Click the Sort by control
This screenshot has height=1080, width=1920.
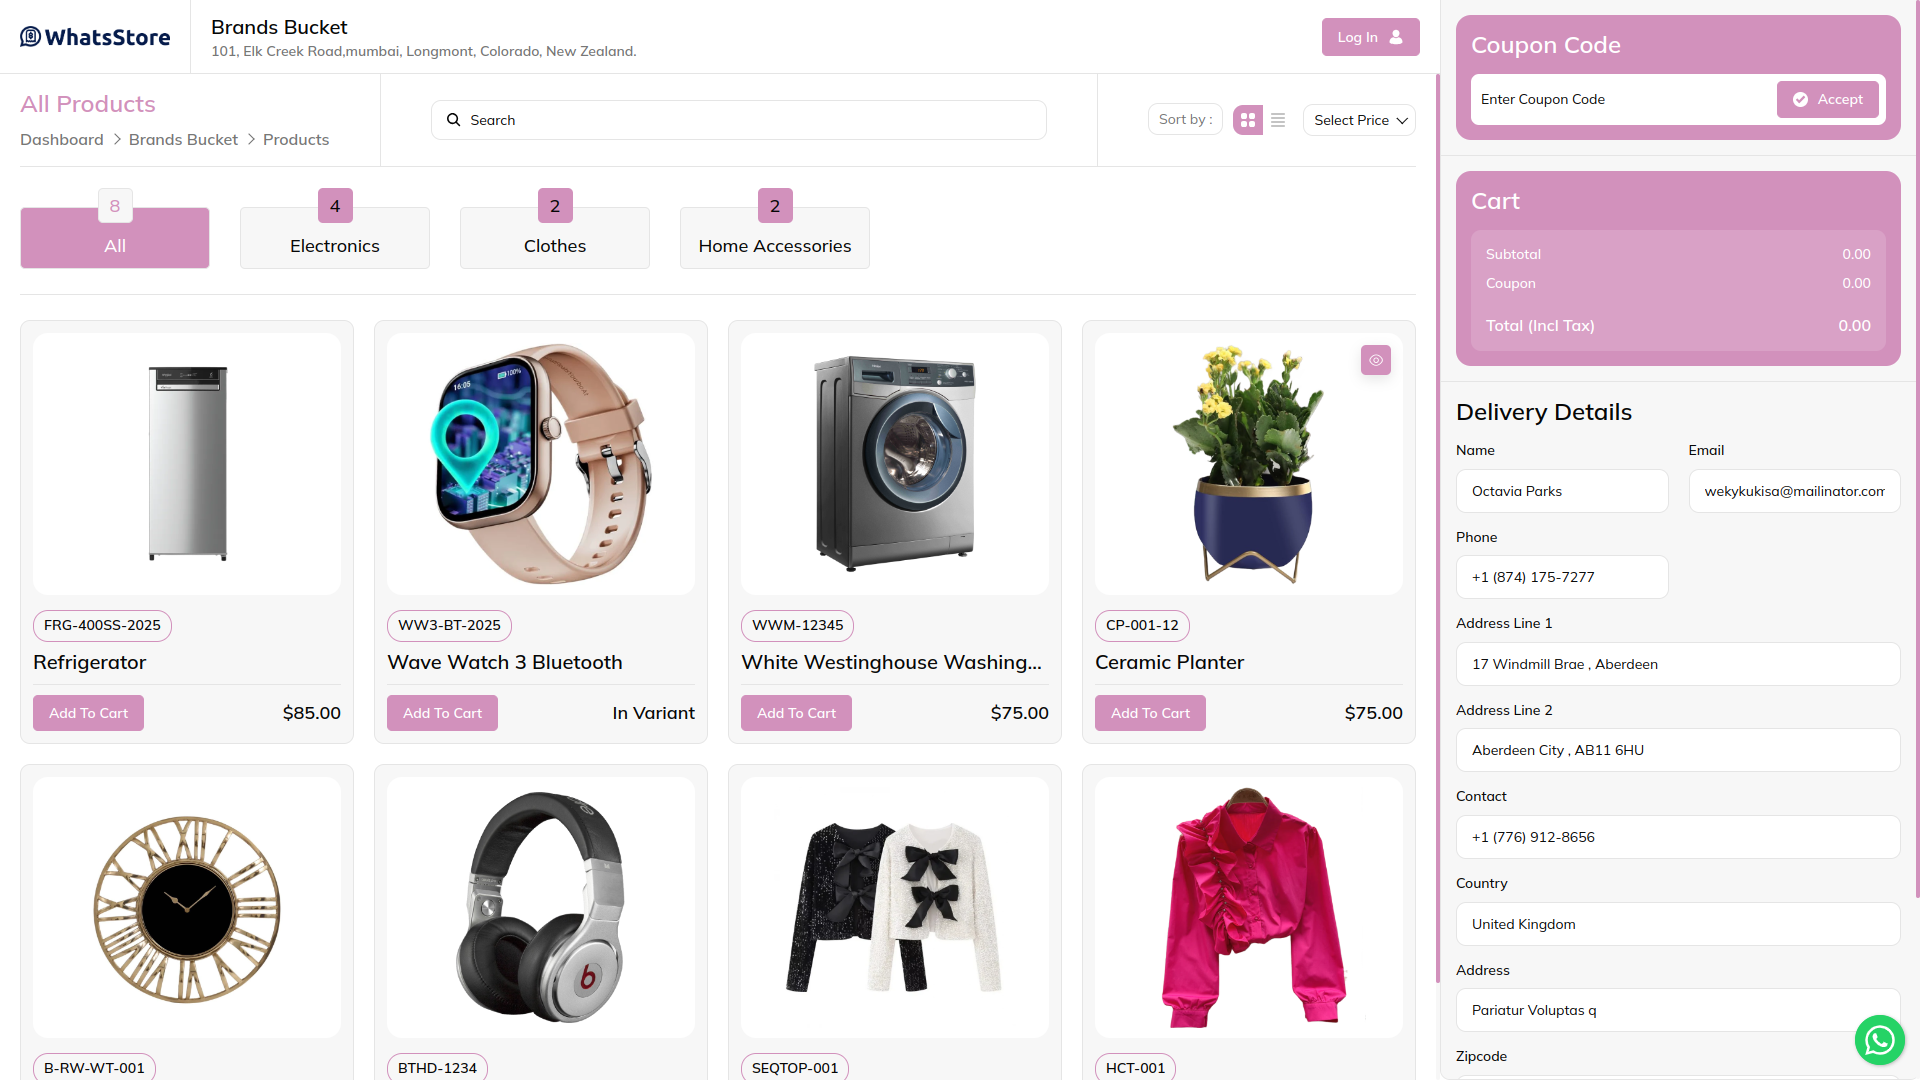pyautogui.click(x=1185, y=119)
